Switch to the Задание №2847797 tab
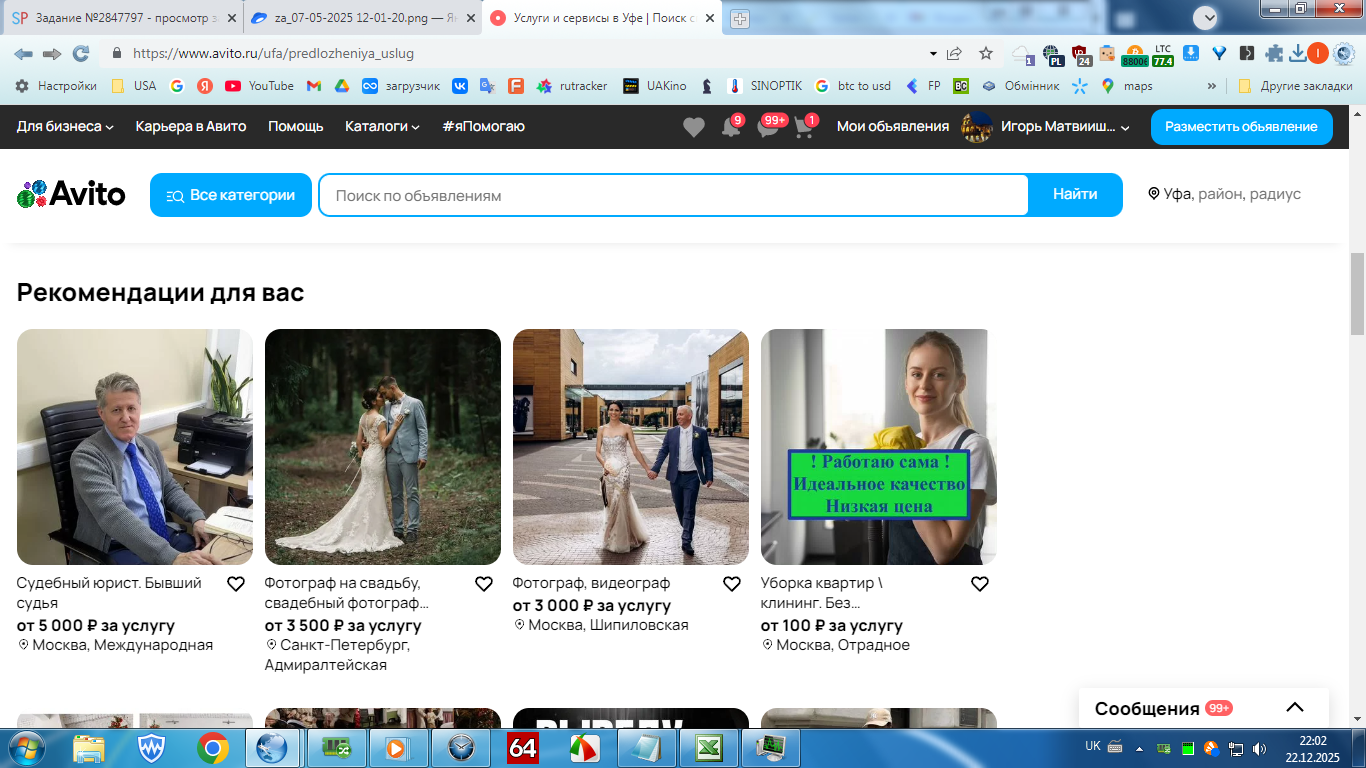Image resolution: width=1366 pixels, height=768 pixels. point(123,19)
